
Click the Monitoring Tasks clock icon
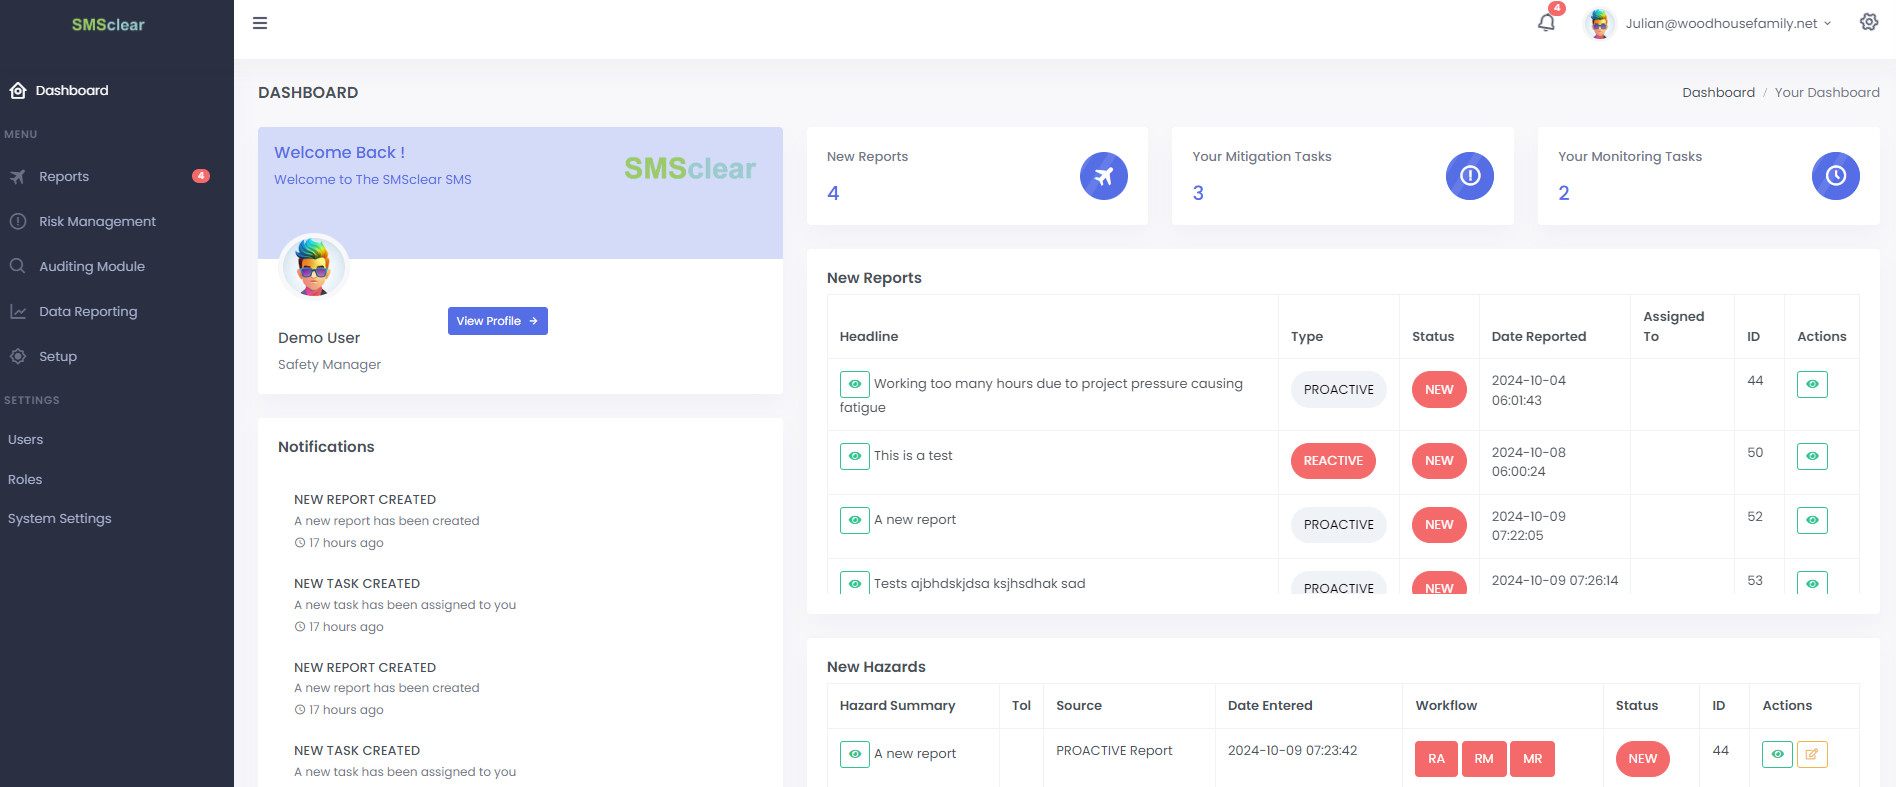point(1835,176)
